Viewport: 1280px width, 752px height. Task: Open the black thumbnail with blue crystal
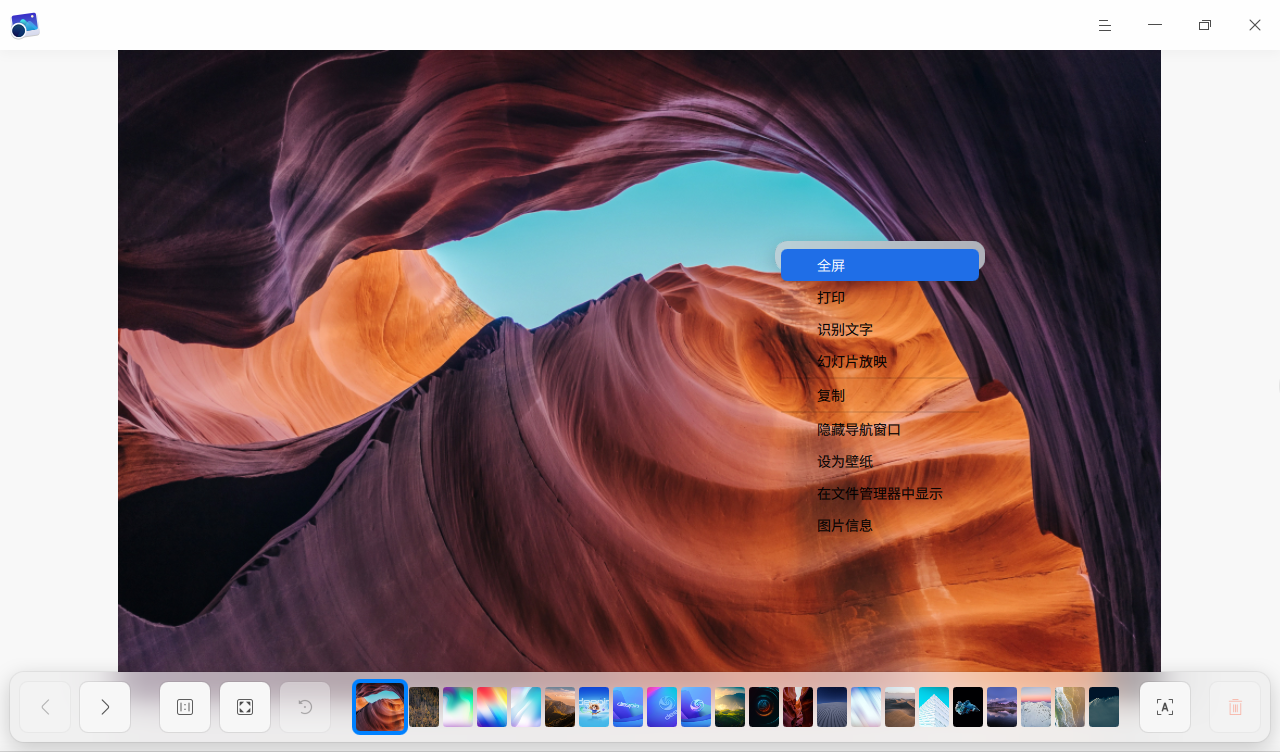tap(968, 707)
